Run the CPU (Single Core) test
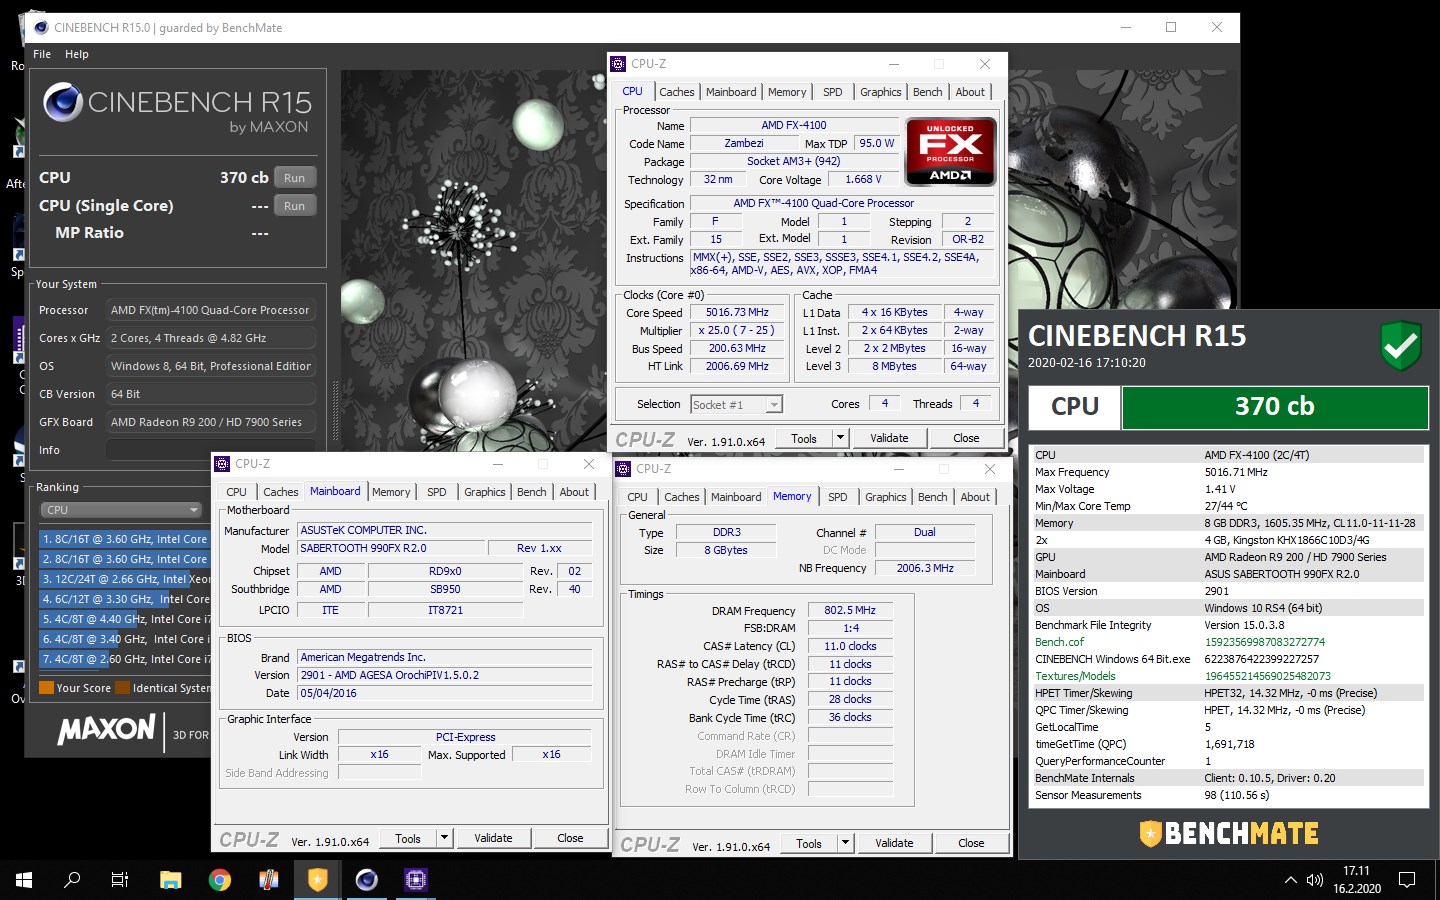Screen dimensions: 1440x900 coord(294,206)
